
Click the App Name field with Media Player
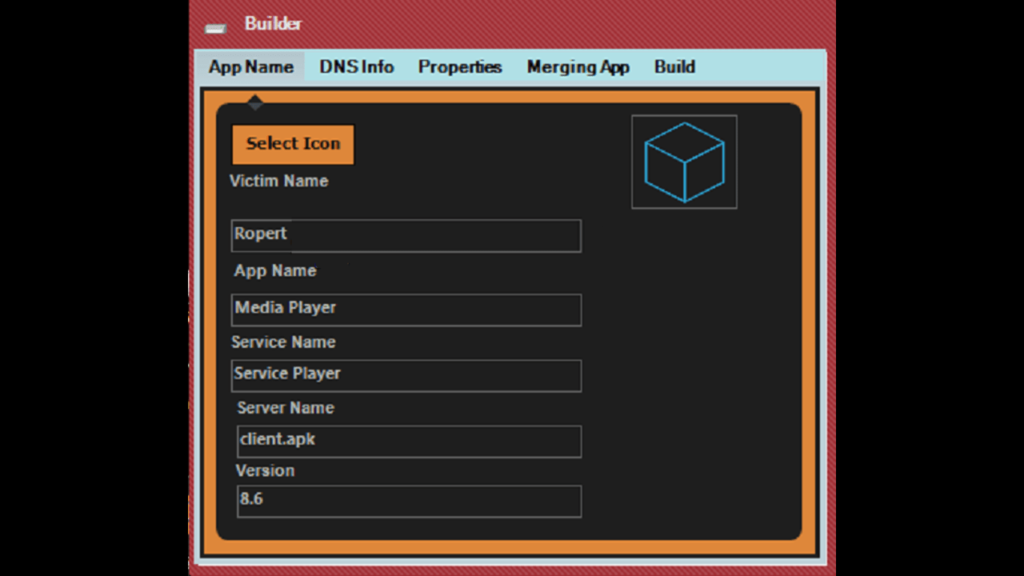click(x=406, y=310)
